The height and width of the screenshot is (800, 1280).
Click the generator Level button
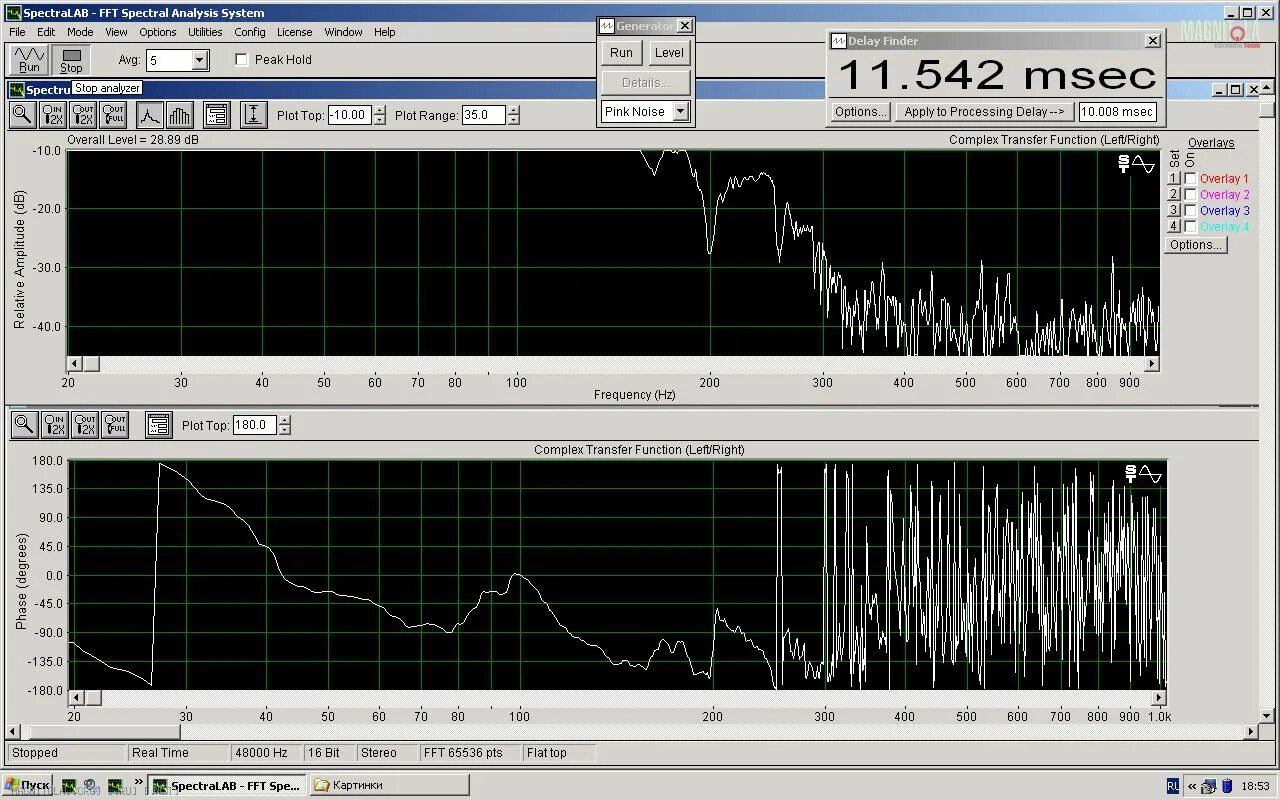click(x=669, y=53)
